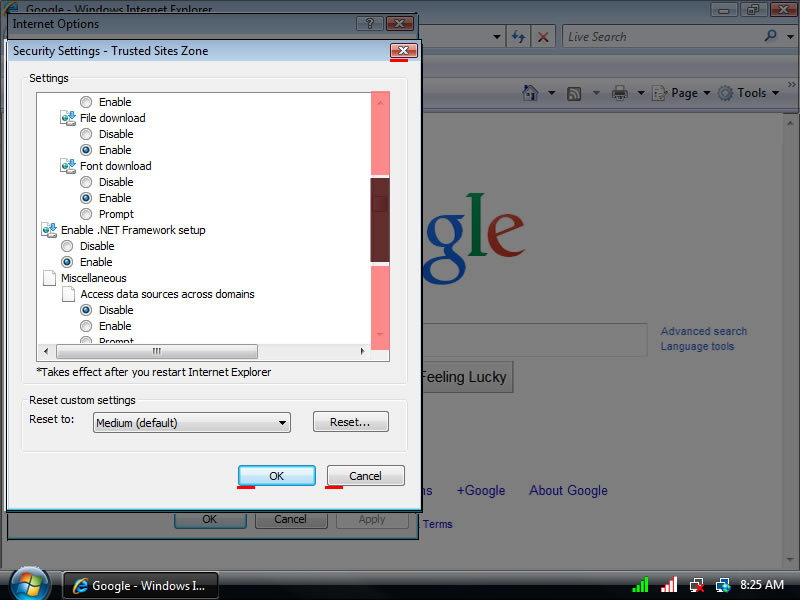Viewport: 800px width, 600px height.
Task: Open the address bar history dropdown
Action: 497,37
